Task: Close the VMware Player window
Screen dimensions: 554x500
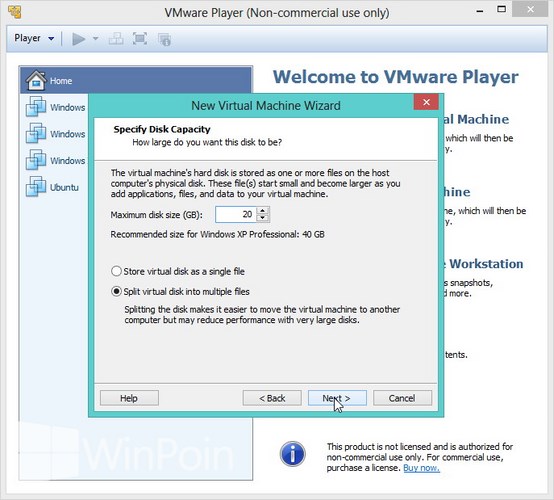Action: click(530, 10)
